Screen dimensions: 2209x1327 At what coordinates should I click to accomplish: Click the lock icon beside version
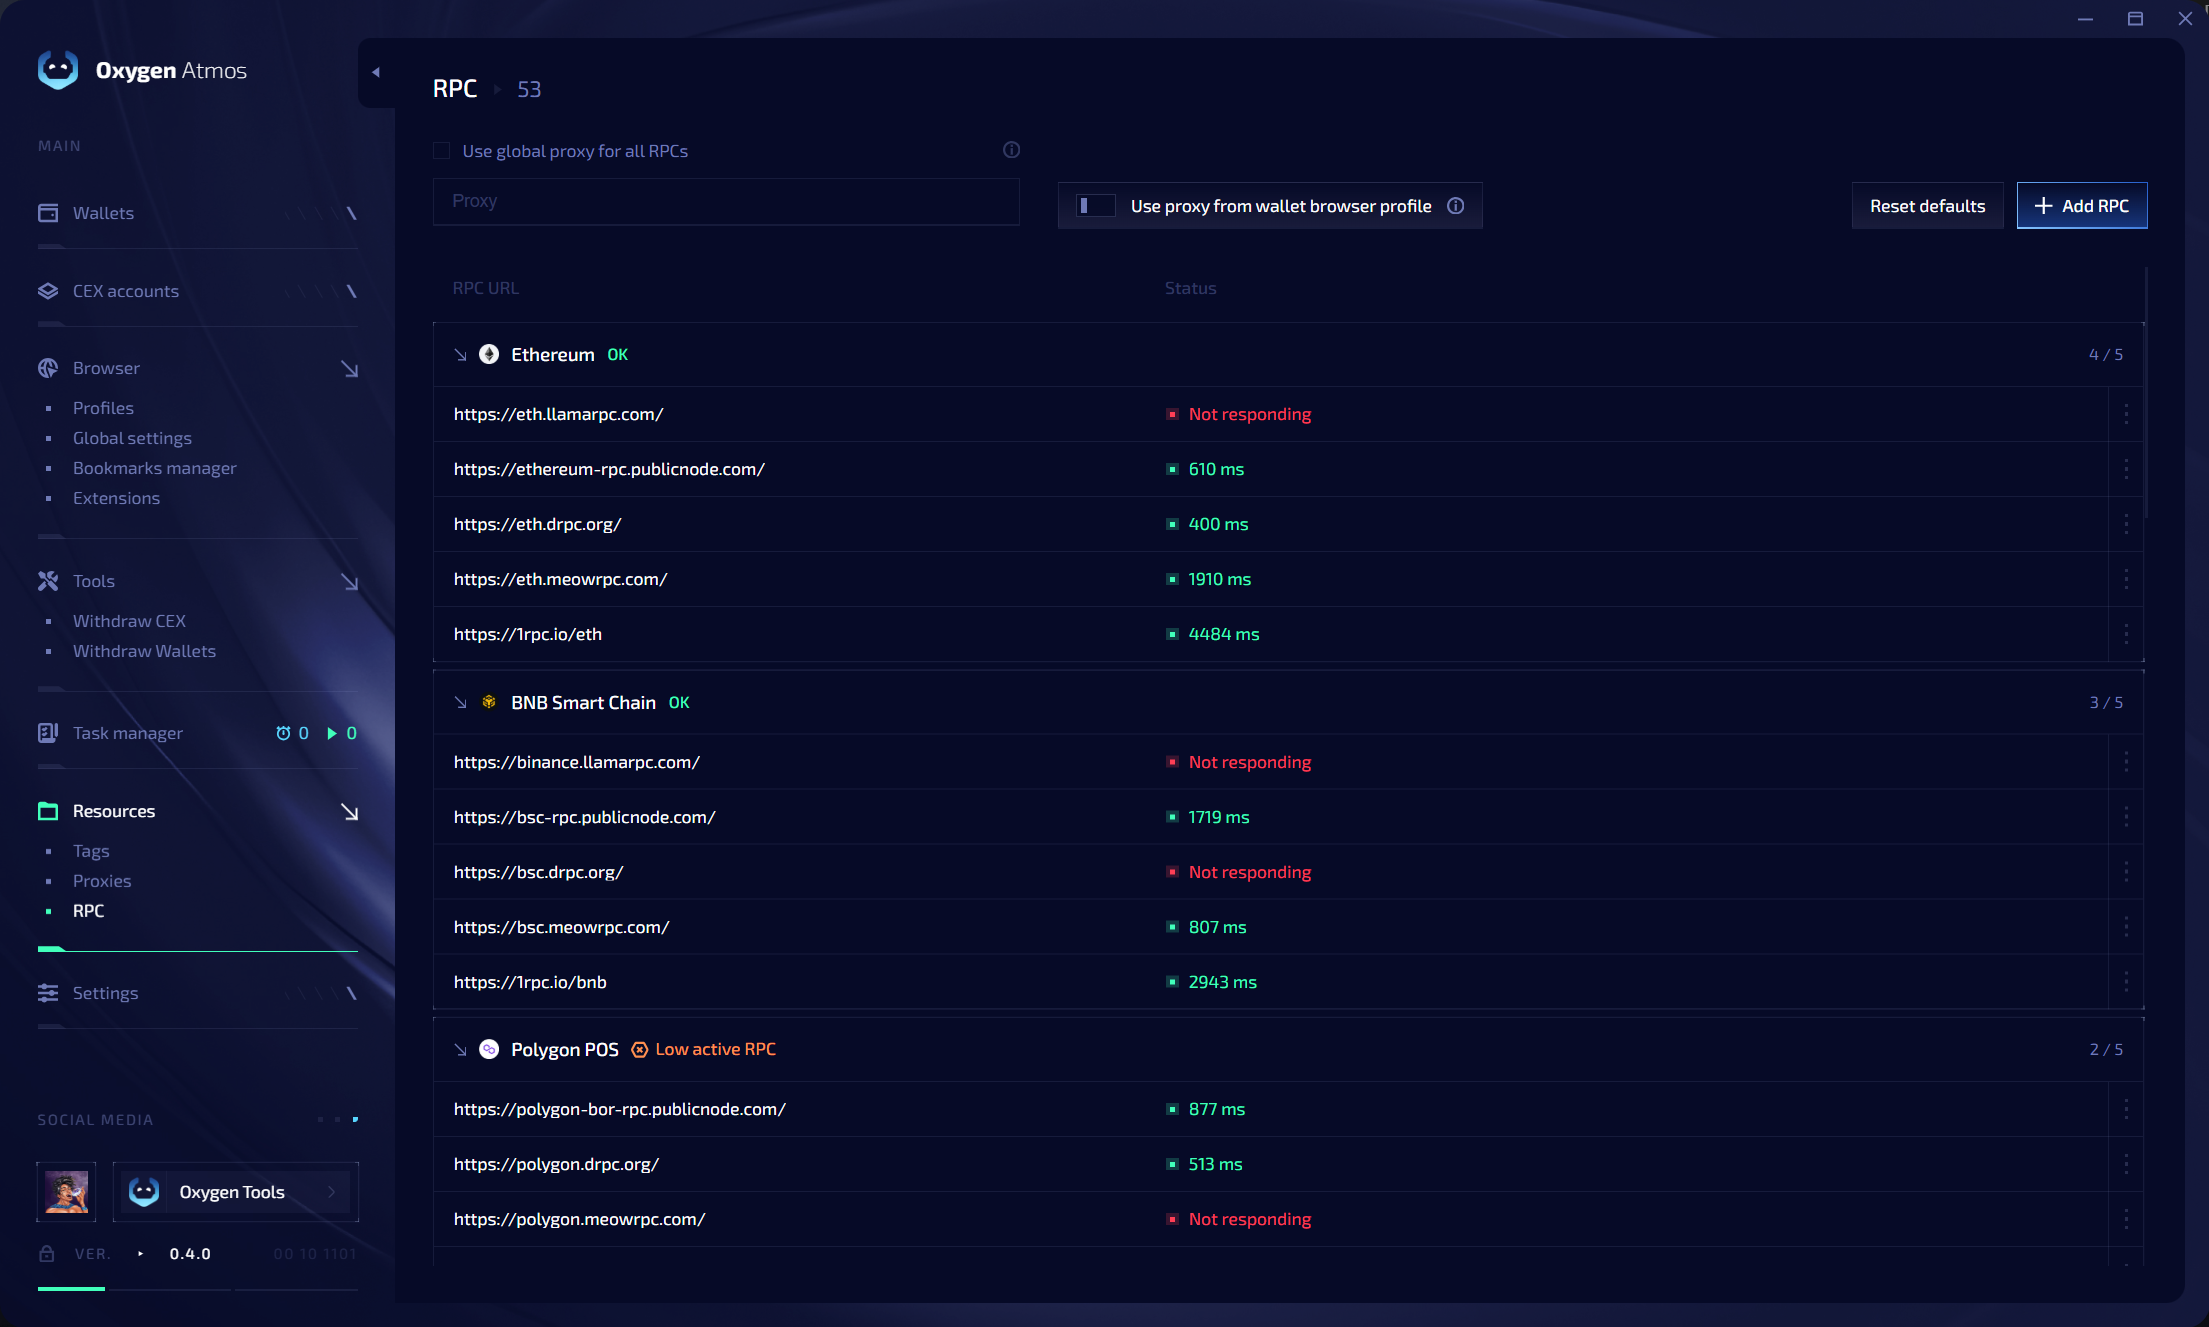[47, 1254]
